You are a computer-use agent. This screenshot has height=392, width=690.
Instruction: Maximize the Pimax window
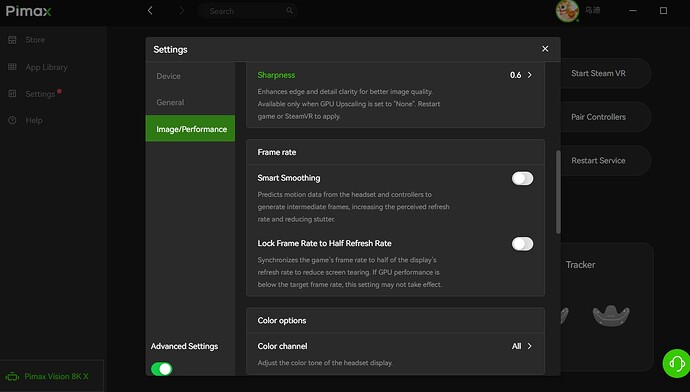[x=663, y=11]
